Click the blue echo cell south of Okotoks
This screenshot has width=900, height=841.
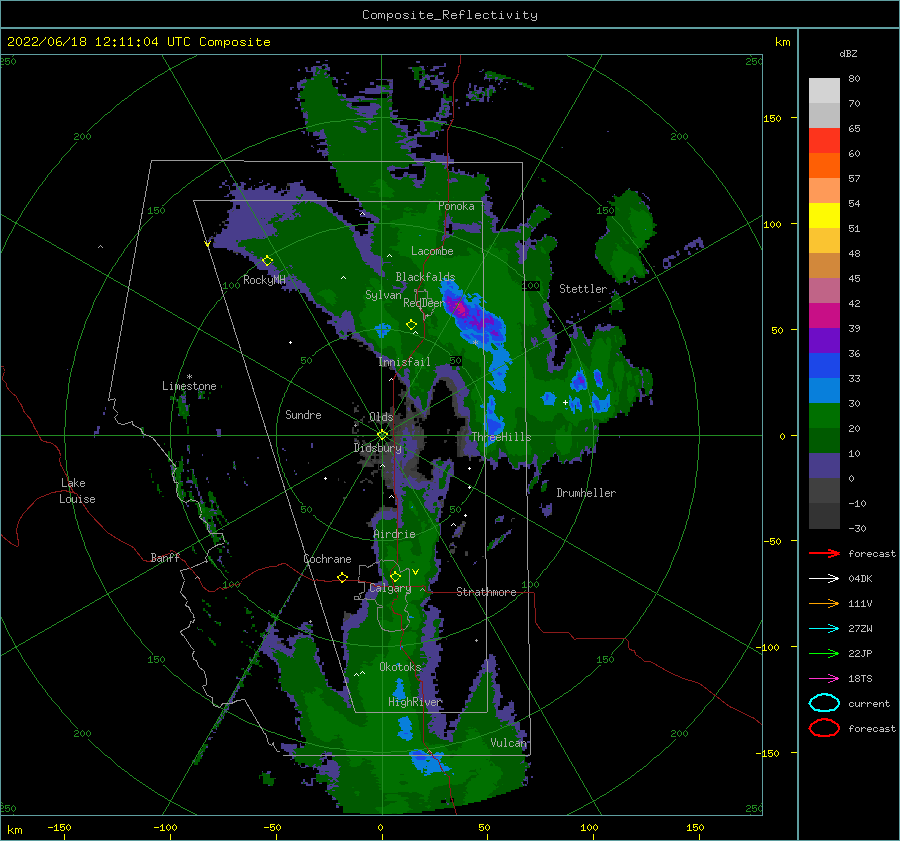399,689
